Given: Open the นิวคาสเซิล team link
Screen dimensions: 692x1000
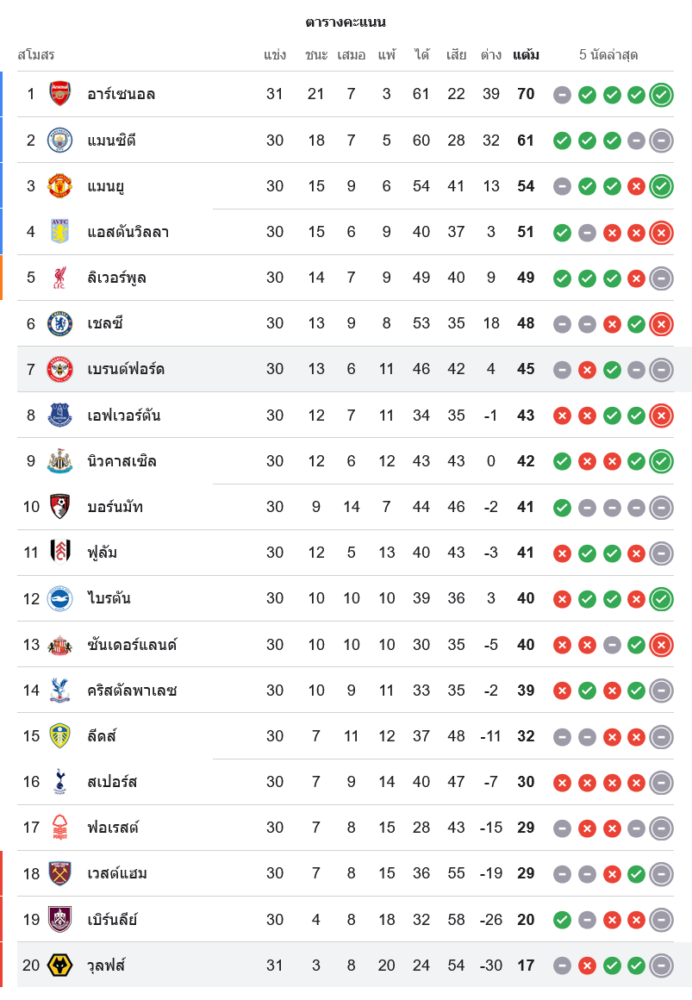Looking at the screenshot, I should tap(121, 461).
